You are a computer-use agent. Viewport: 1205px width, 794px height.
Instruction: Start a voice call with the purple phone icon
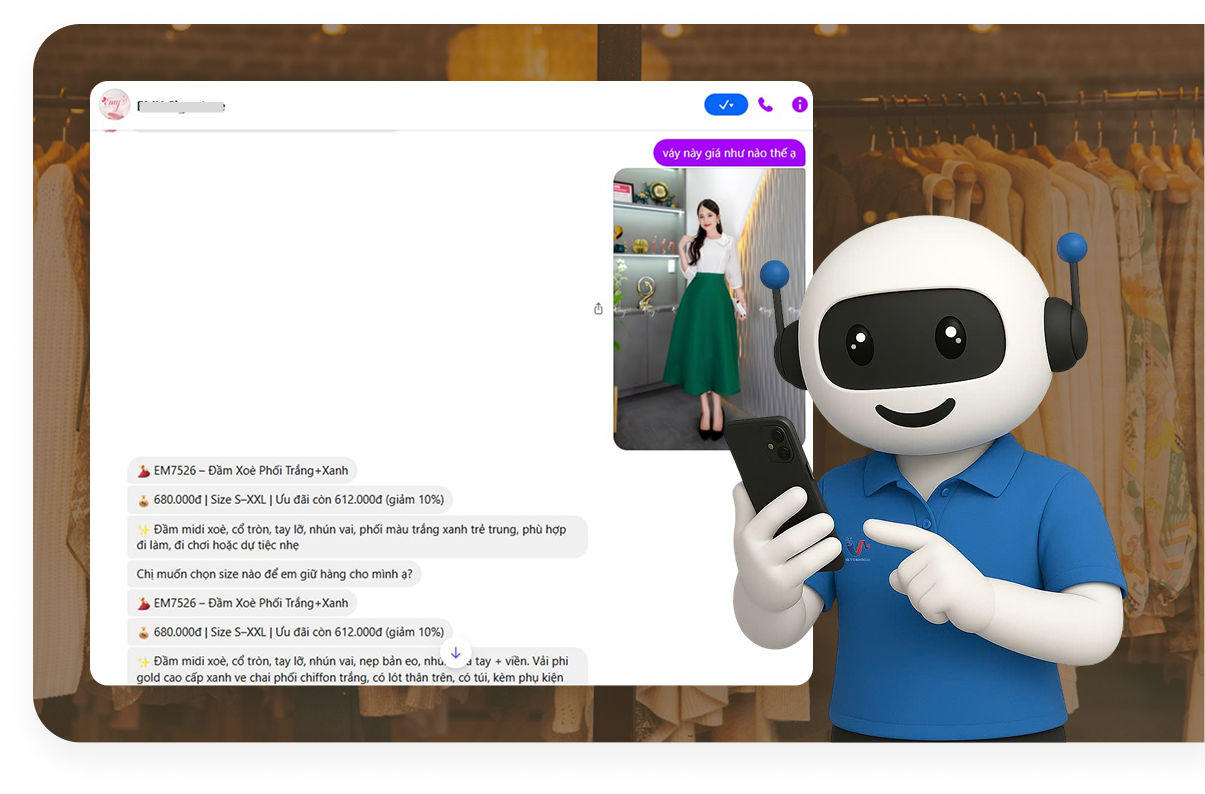tap(765, 105)
